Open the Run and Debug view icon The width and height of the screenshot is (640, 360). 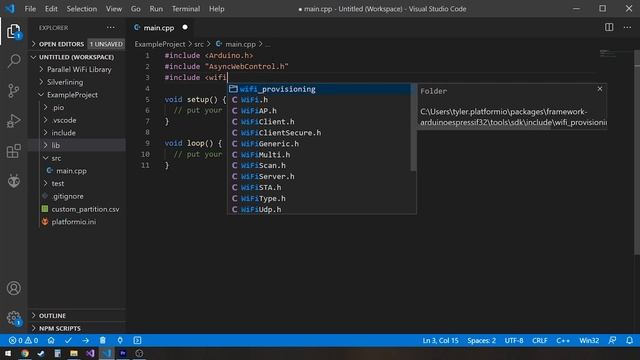pos(13,121)
